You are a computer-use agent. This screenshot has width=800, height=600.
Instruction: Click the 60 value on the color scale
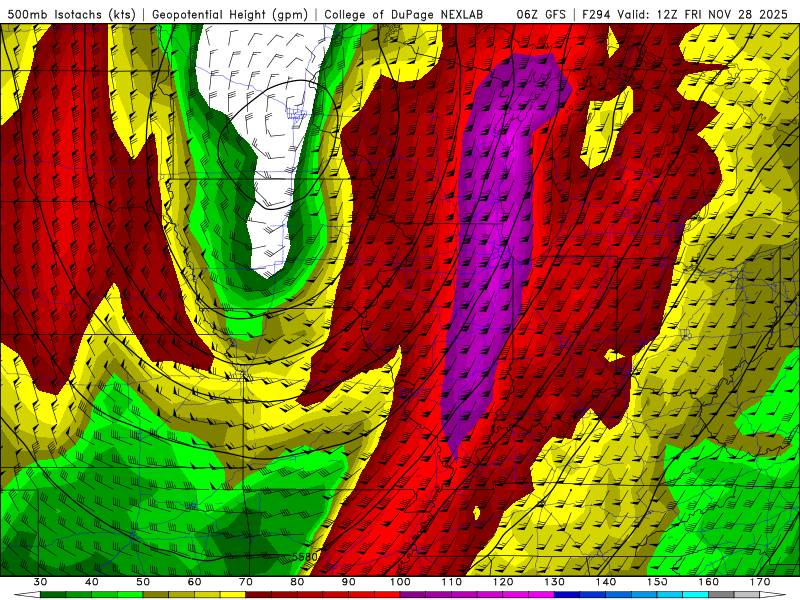pos(194,582)
